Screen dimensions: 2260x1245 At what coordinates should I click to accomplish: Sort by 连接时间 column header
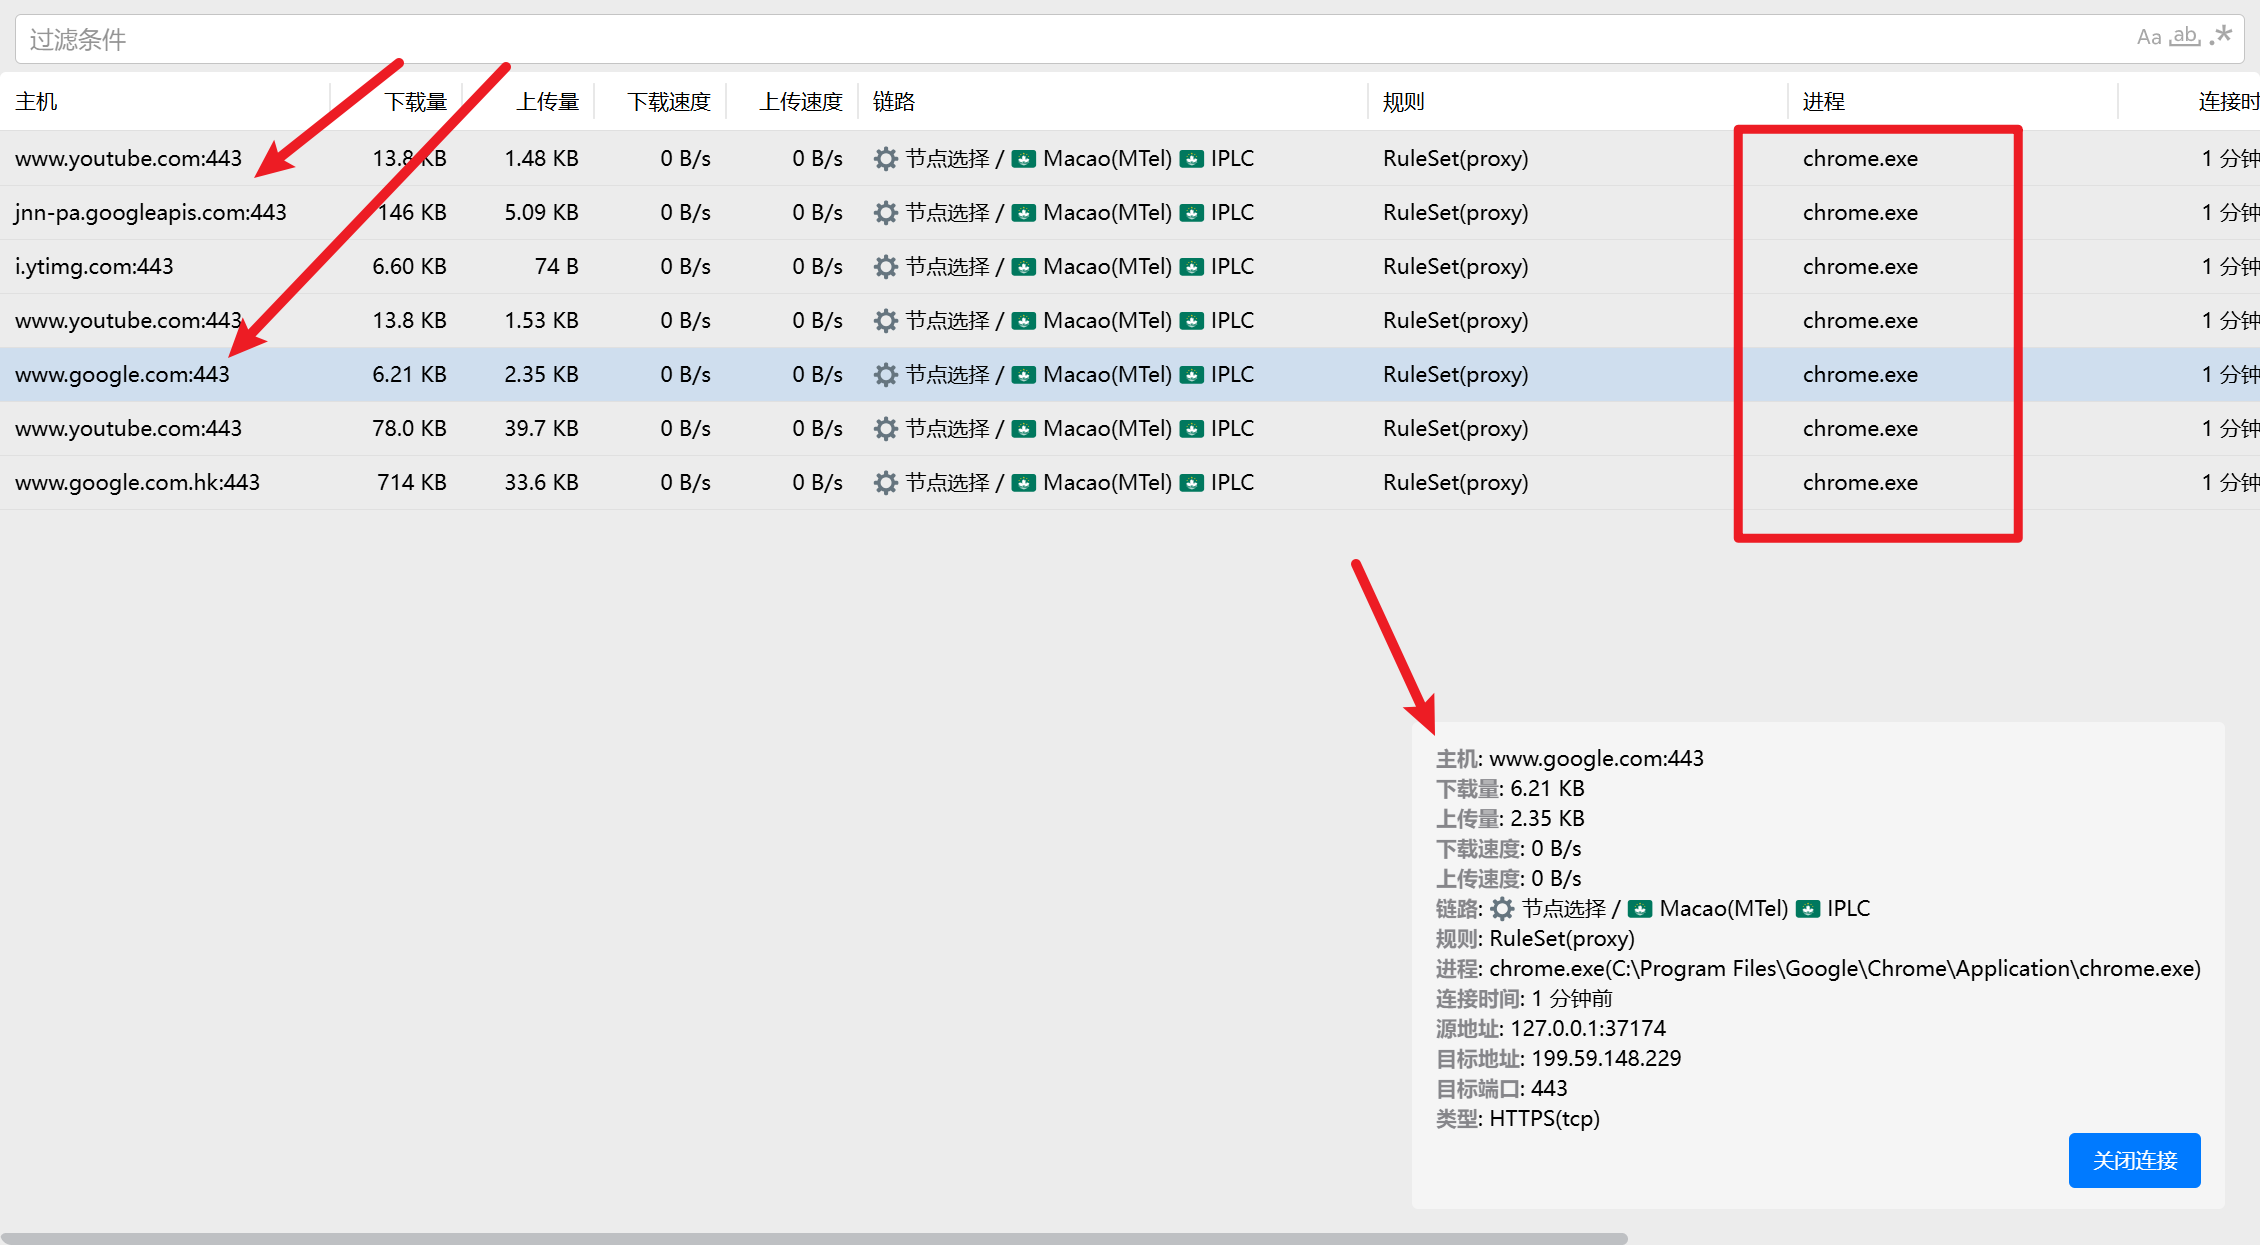pos(2228,101)
